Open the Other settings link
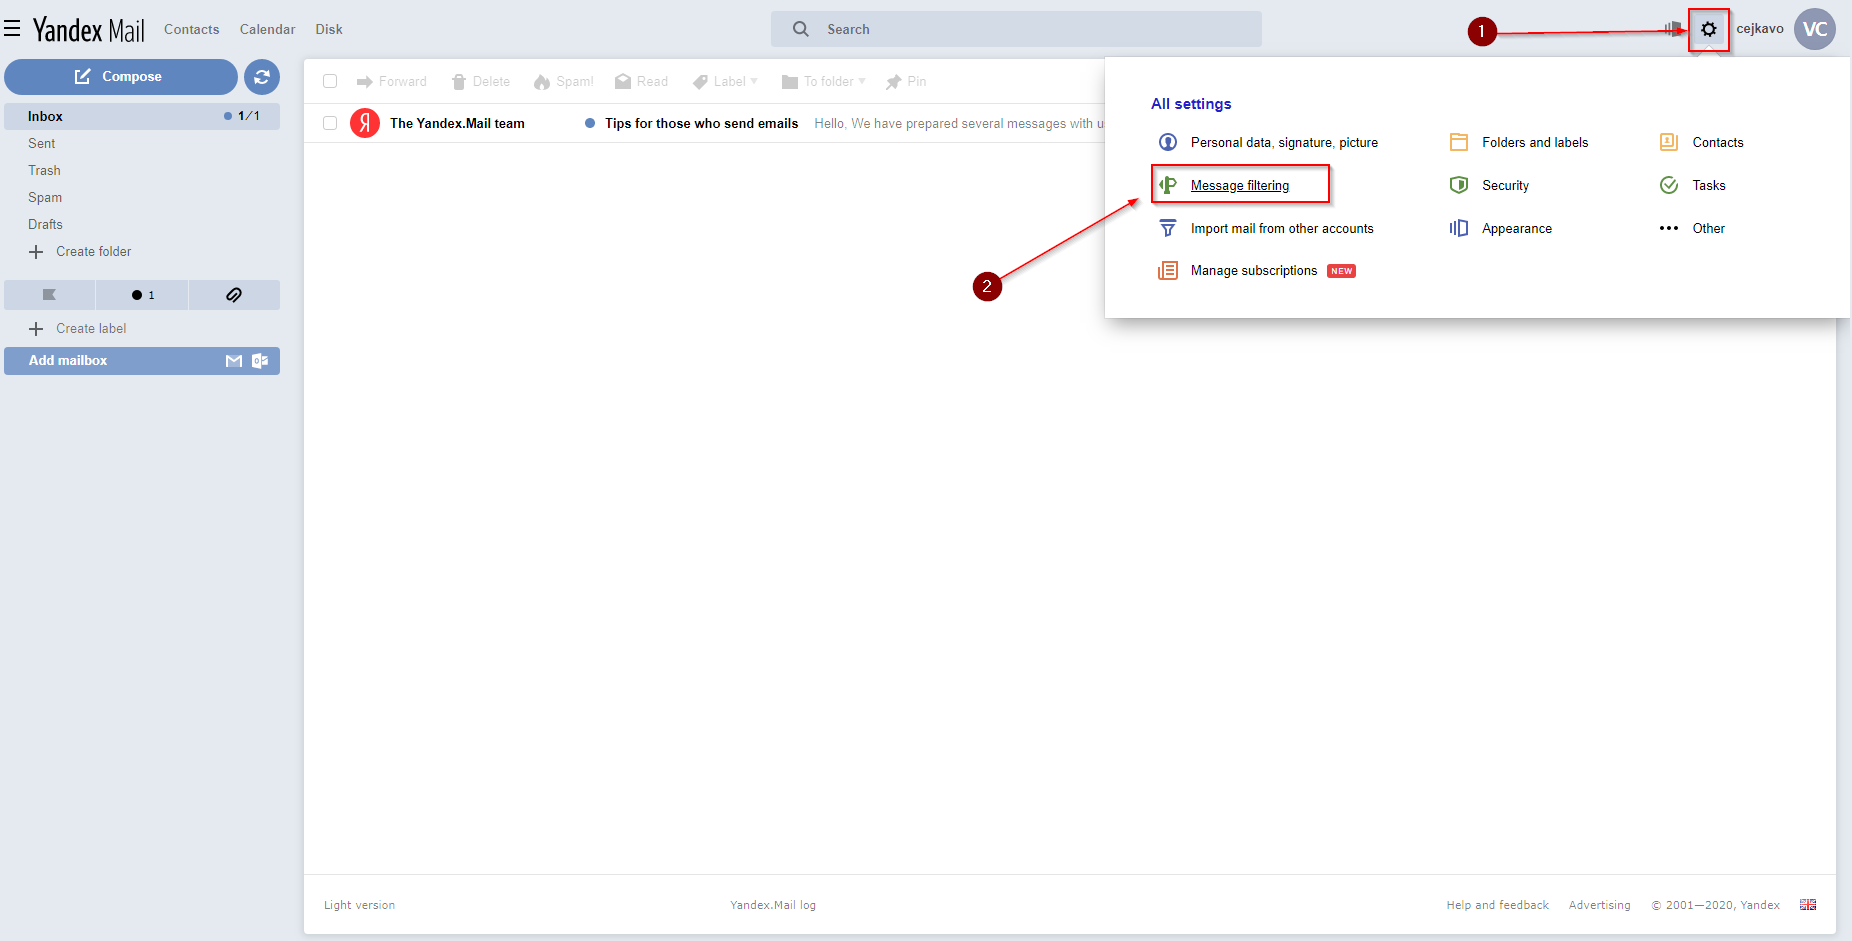 (x=1709, y=228)
